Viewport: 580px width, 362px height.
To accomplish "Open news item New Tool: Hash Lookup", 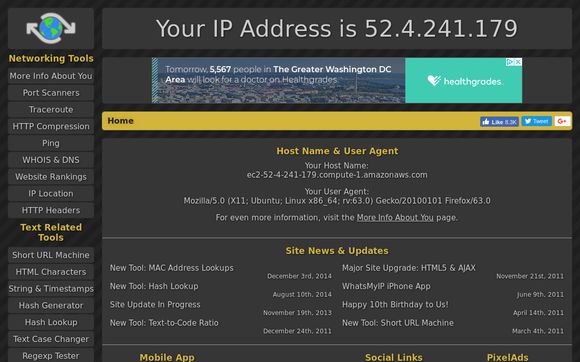I will [x=154, y=286].
